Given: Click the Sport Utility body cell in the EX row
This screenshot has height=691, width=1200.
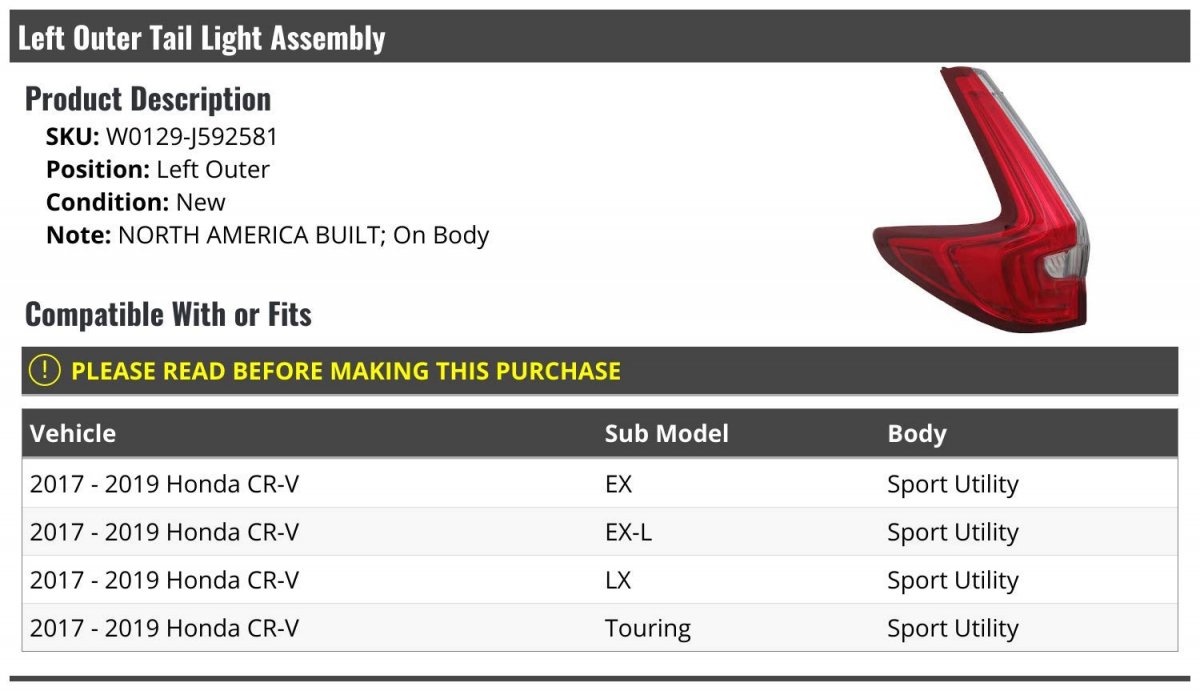Looking at the screenshot, I should tap(952, 484).
